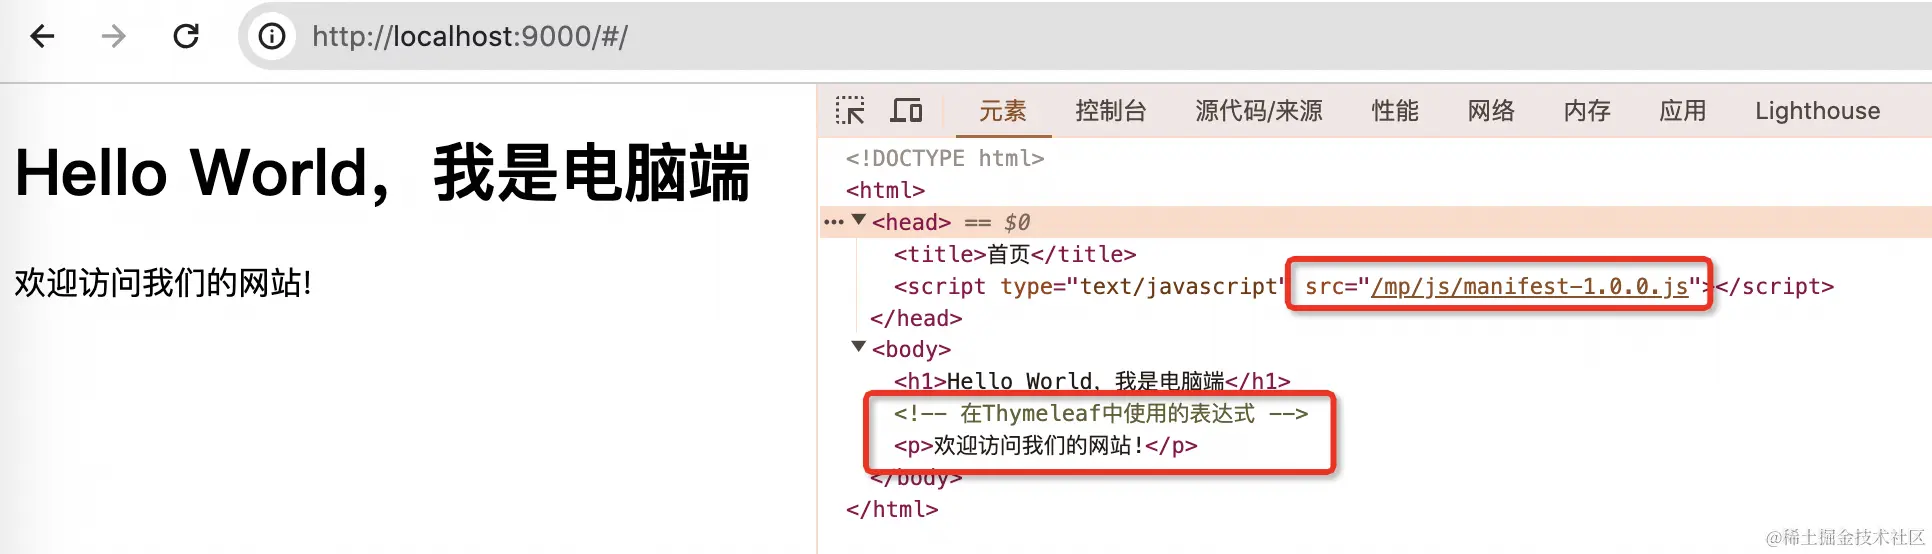This screenshot has height=554, width=1932.
Task: Click the browser forward arrow
Action: tap(114, 37)
